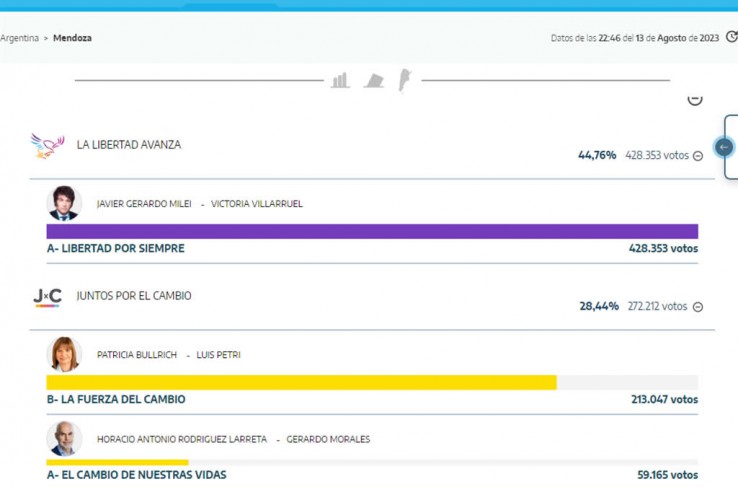Click the 44,76% percentage

tap(597, 155)
